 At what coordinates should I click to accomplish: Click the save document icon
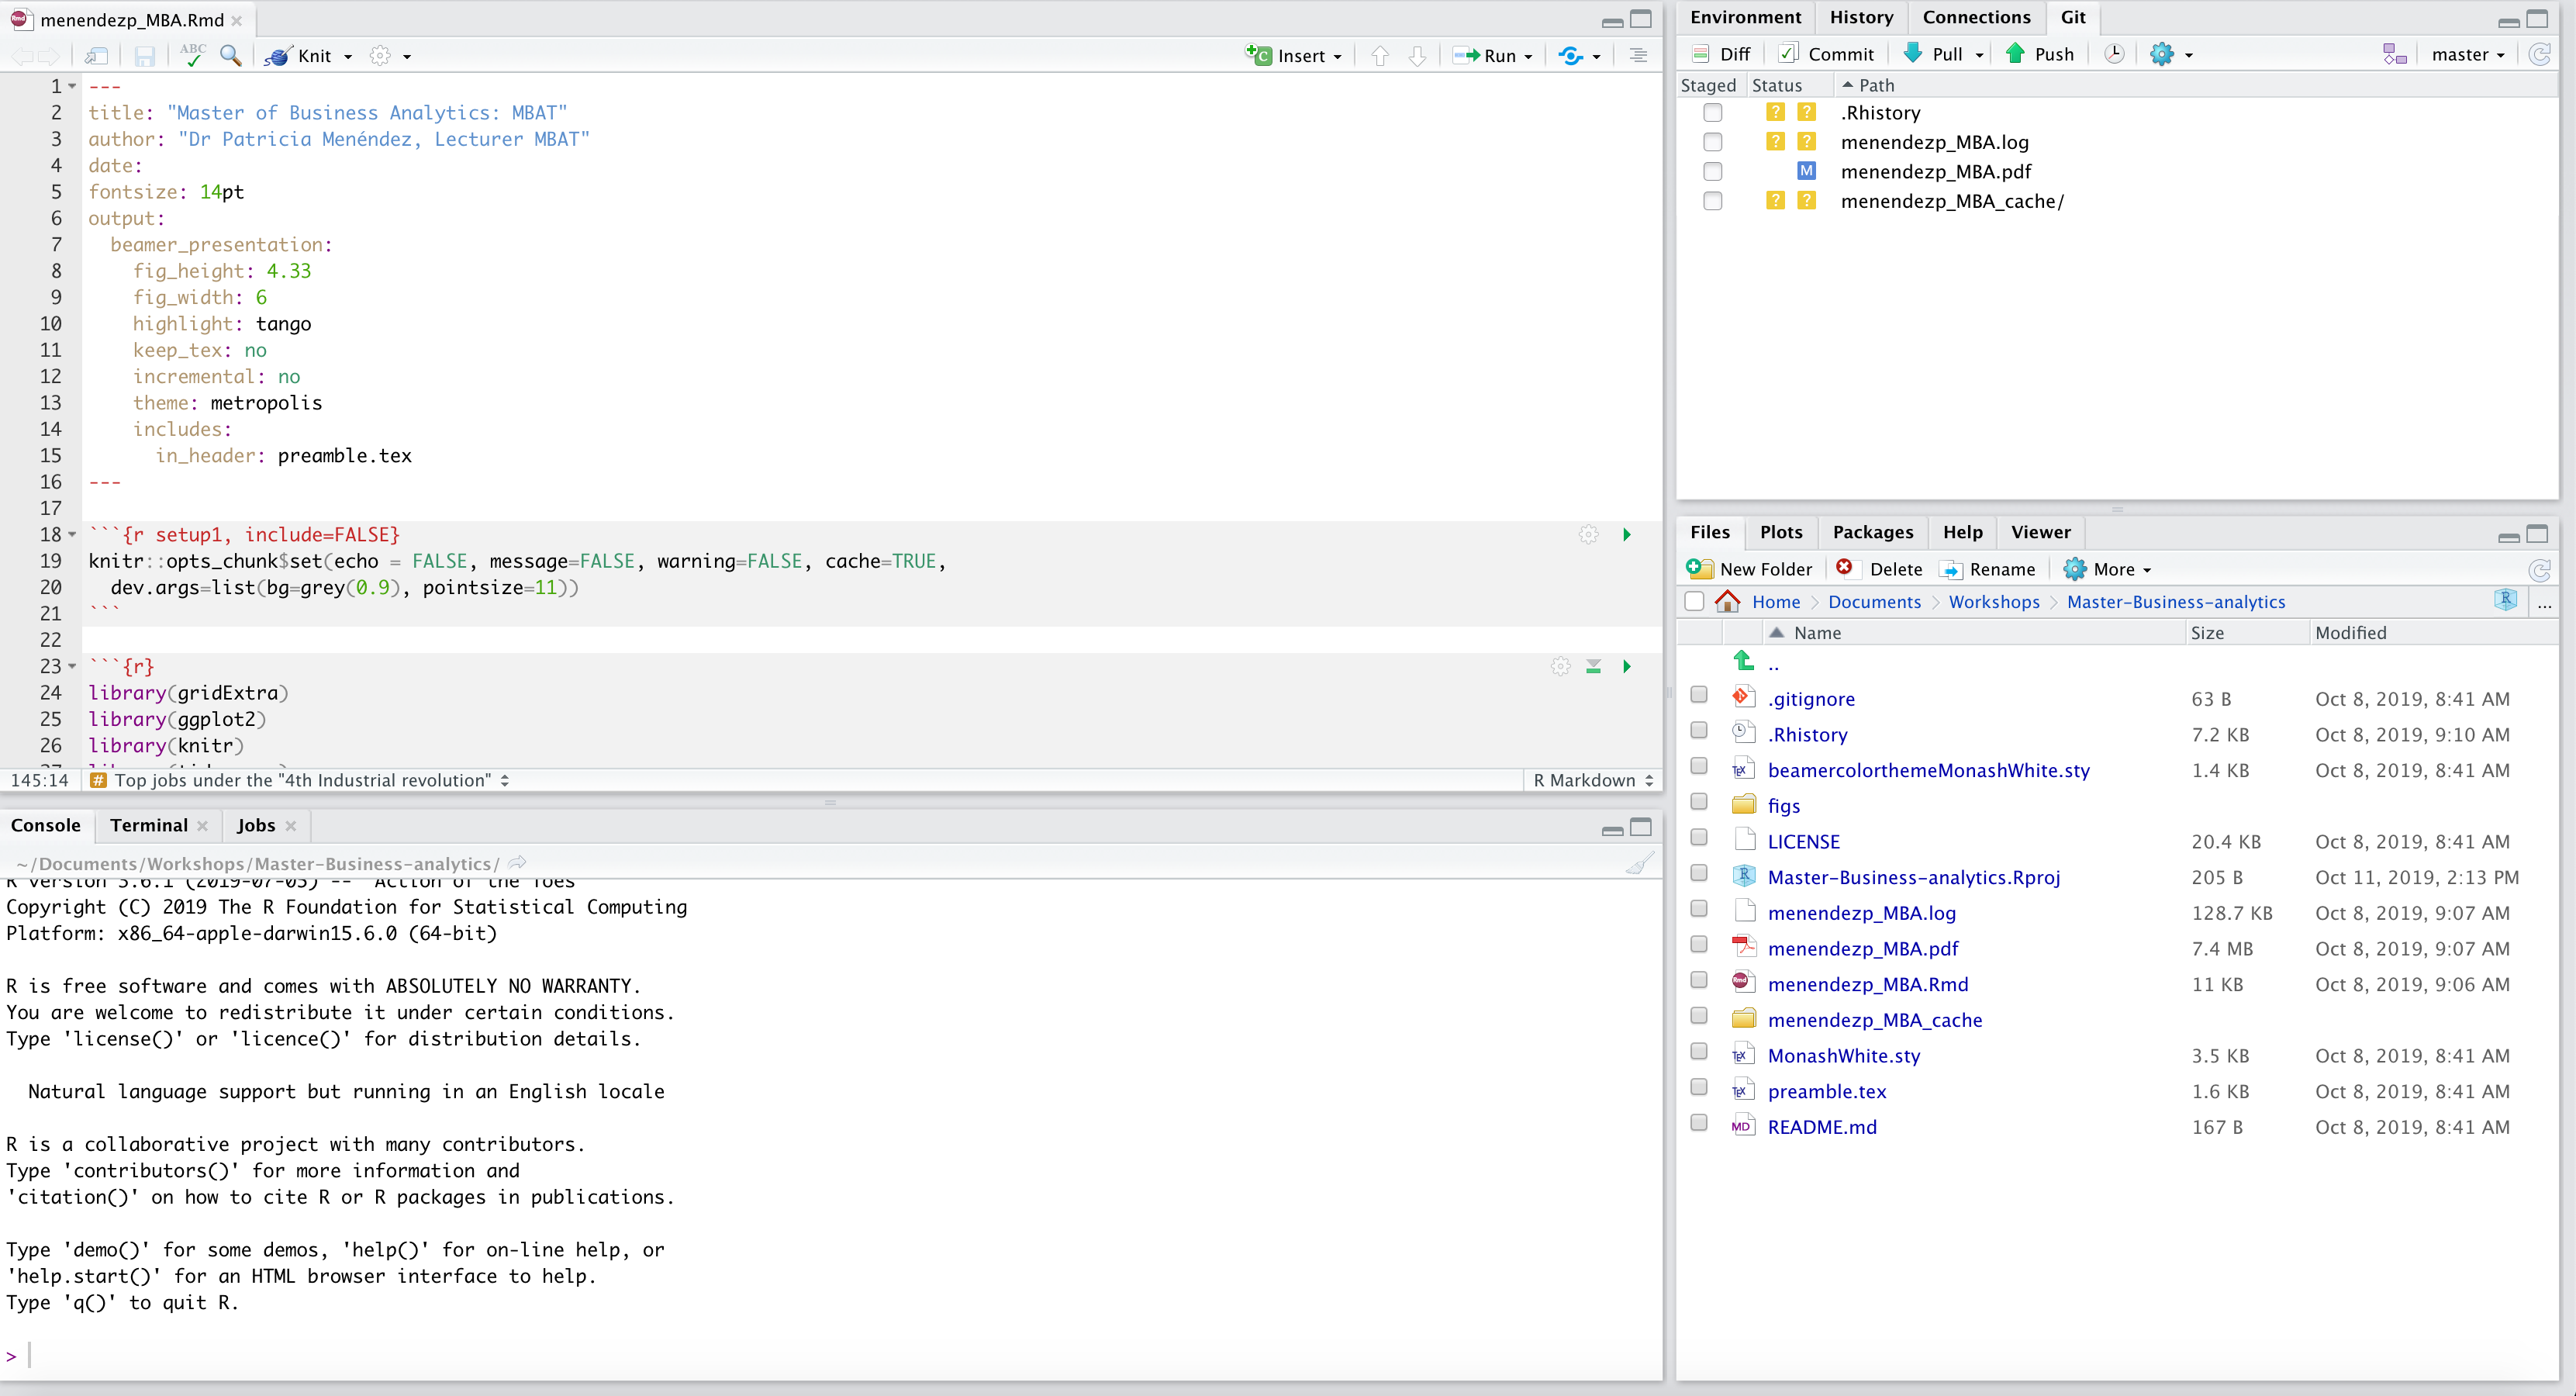point(145,56)
